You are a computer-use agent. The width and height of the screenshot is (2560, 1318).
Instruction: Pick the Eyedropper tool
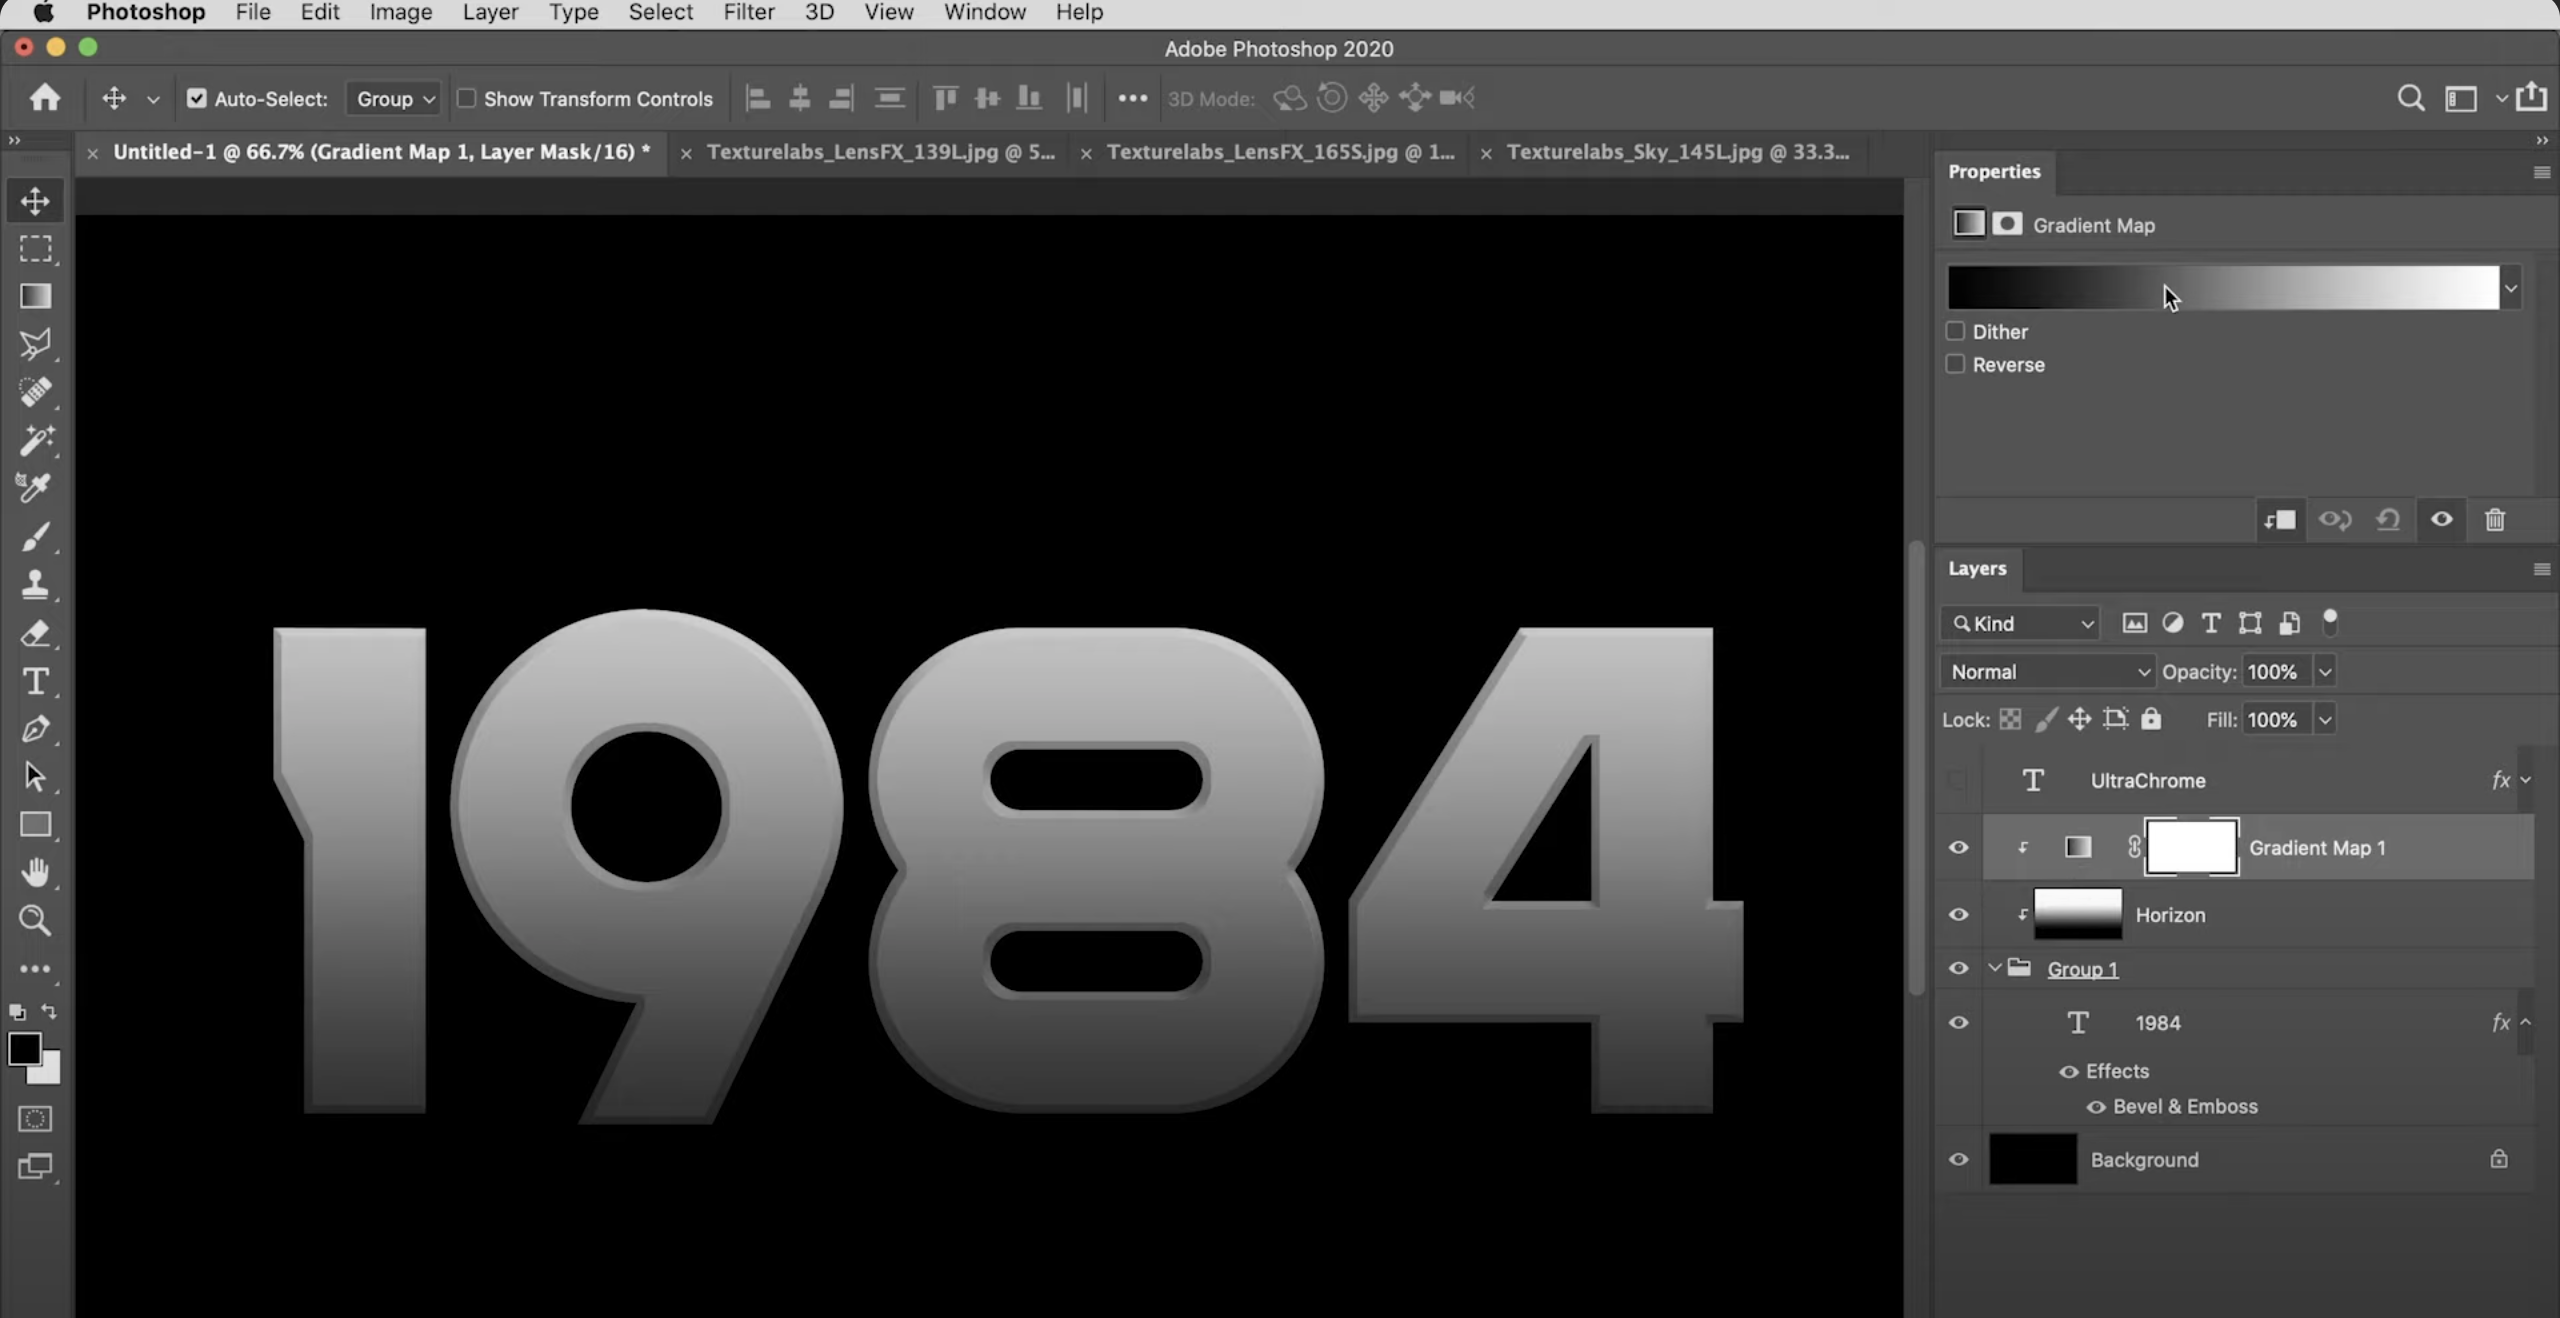click(36, 487)
